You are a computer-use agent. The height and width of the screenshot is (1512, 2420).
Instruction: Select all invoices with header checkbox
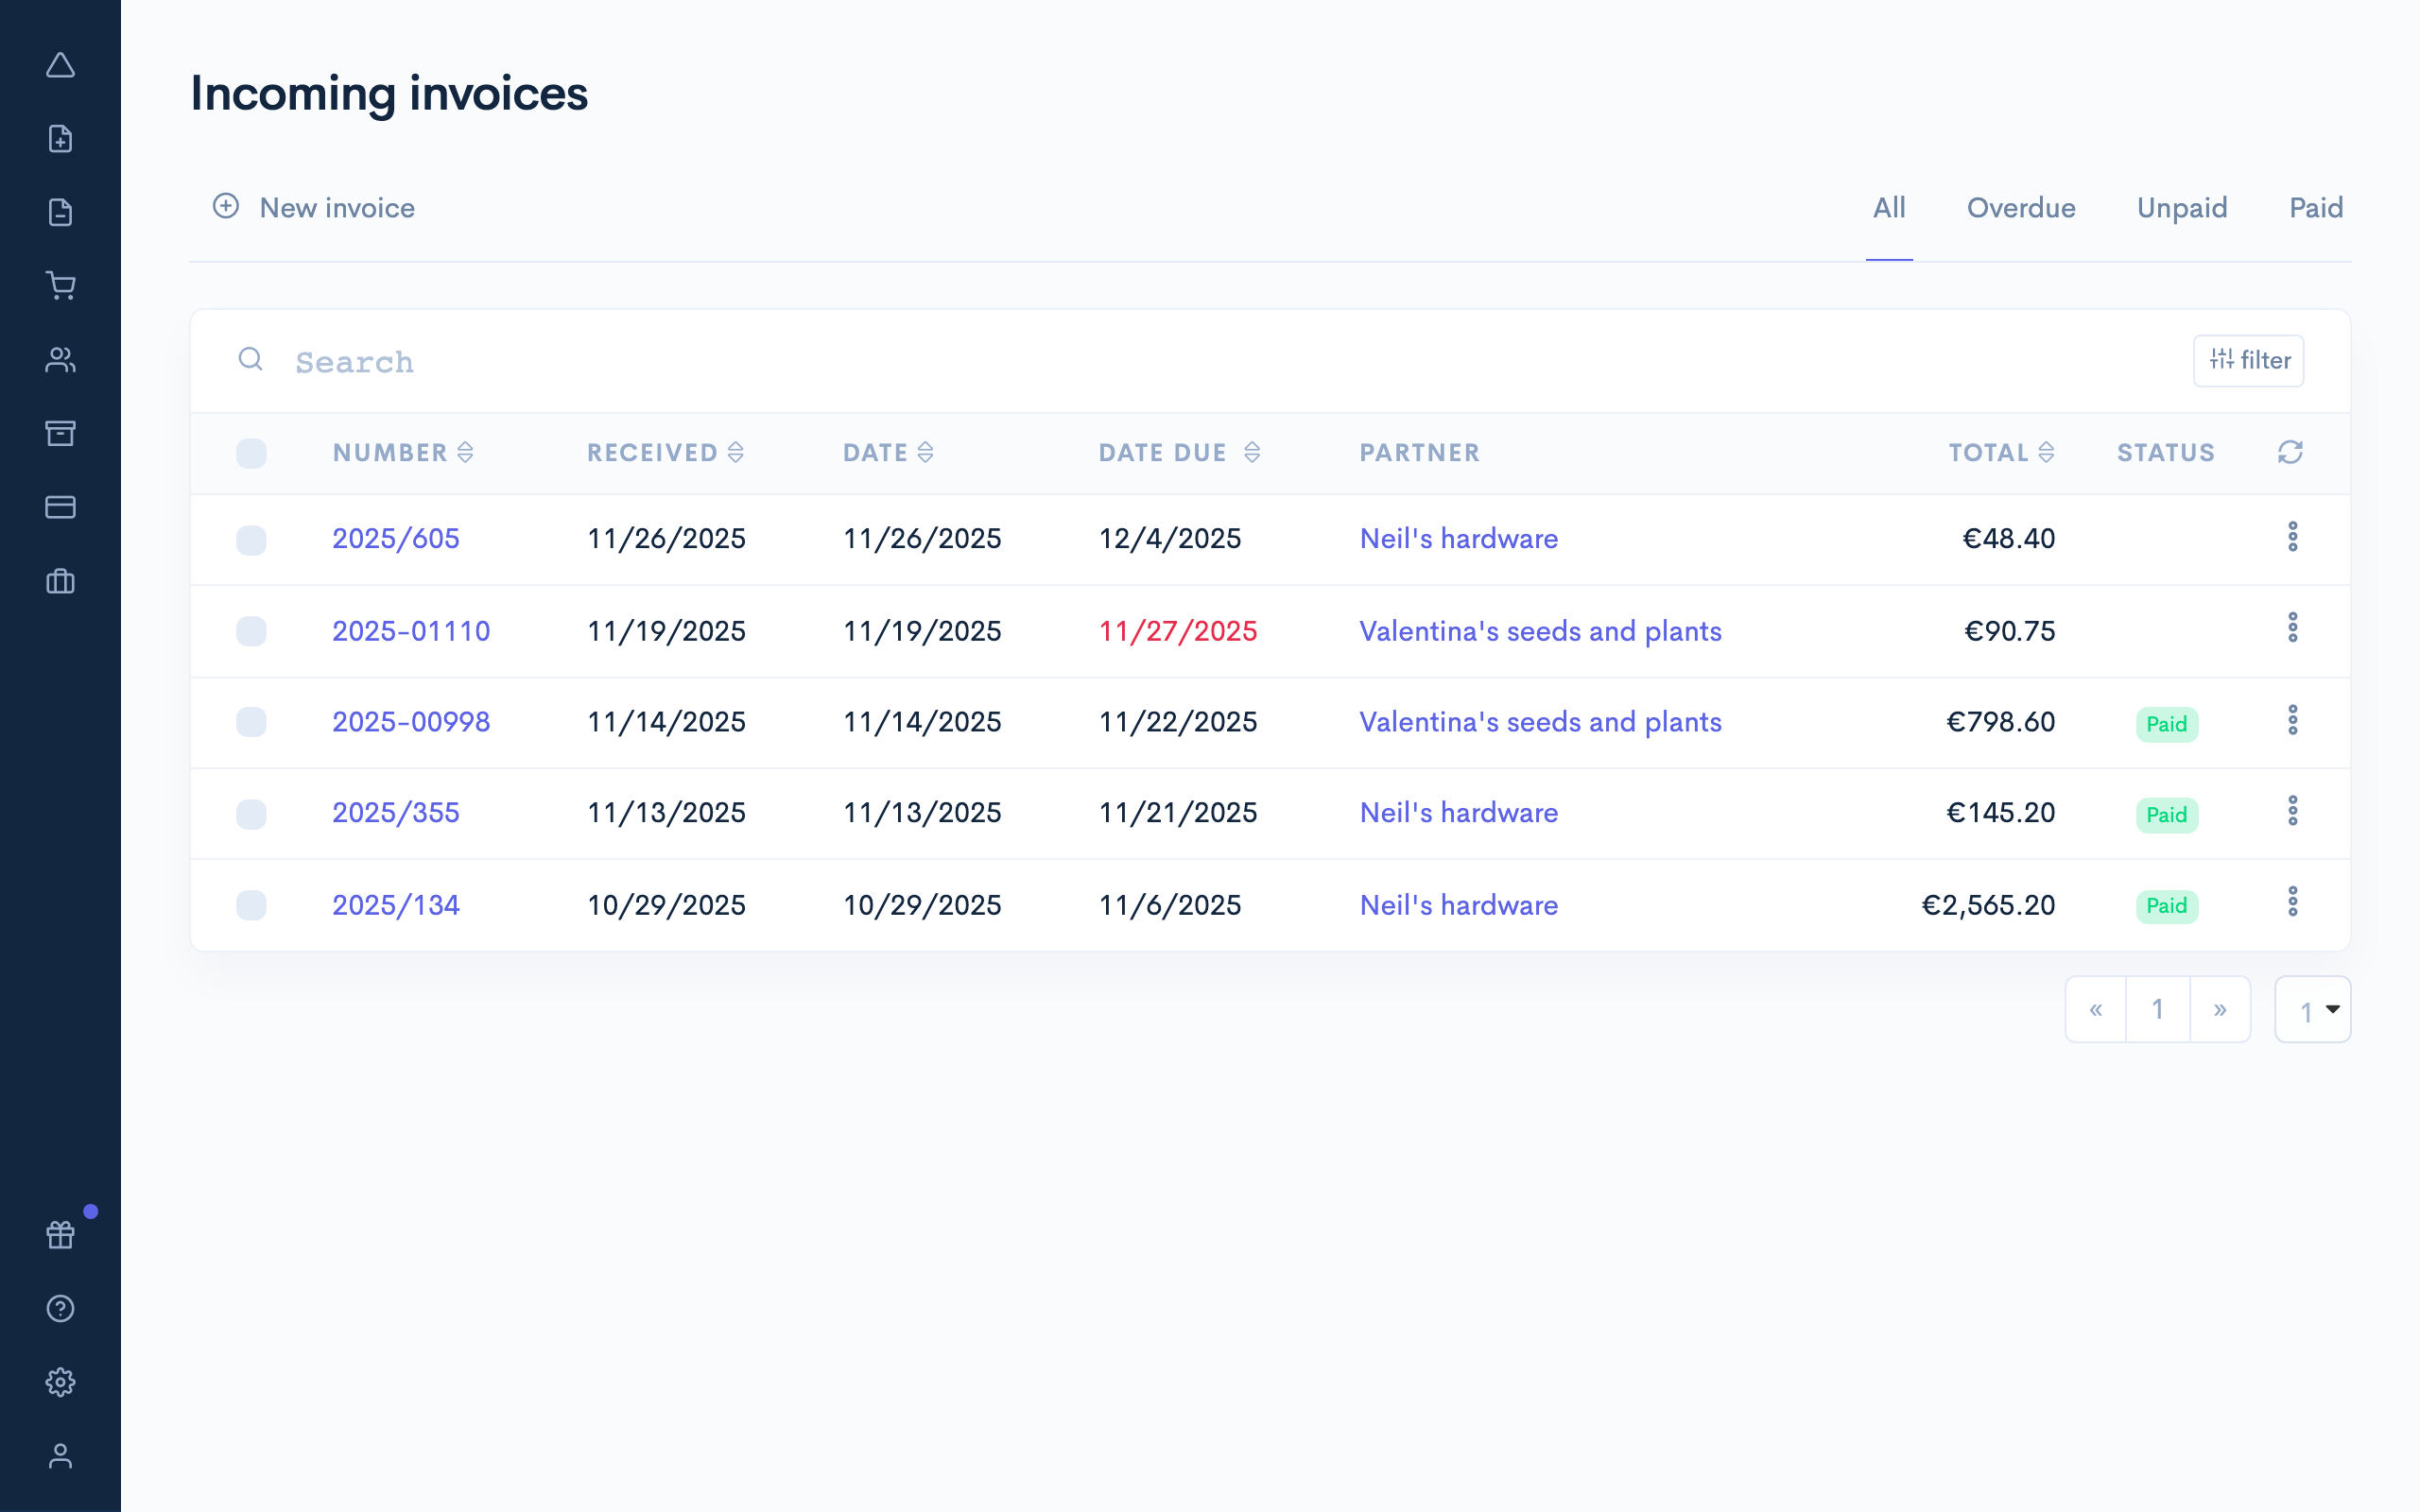[x=252, y=453]
